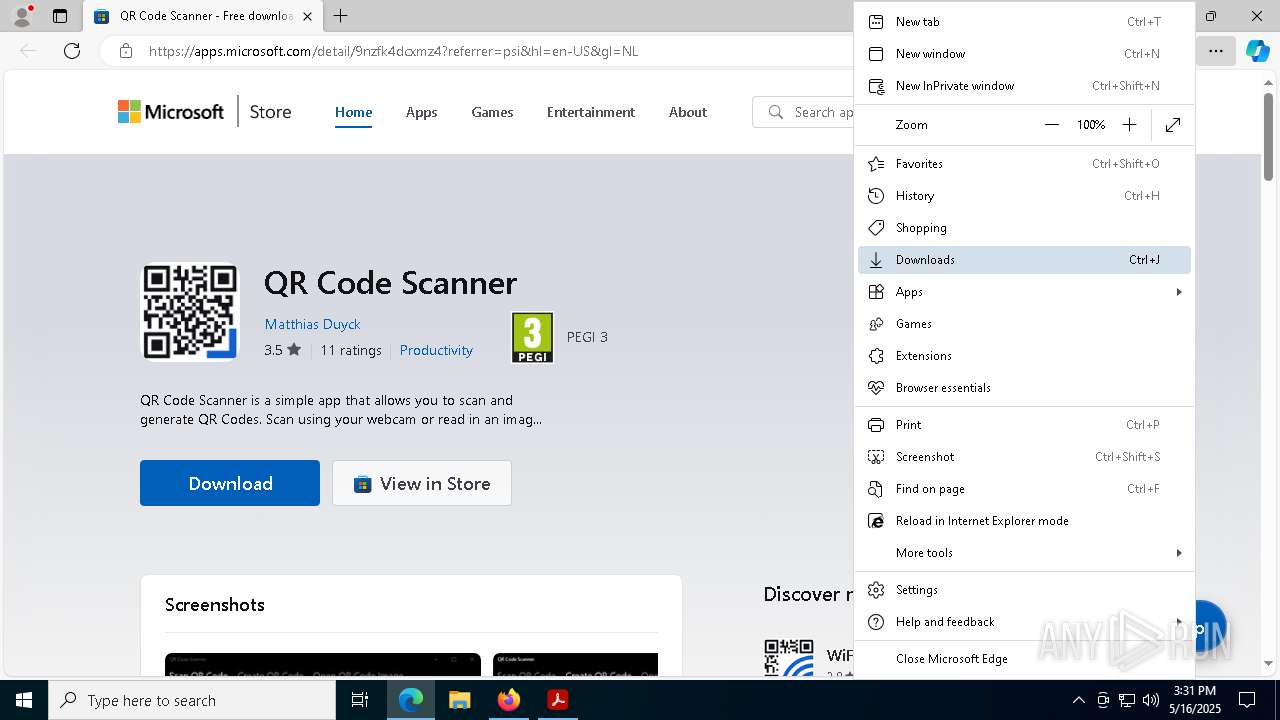Increase zoom with plus button
Image resolution: width=1280 pixels, height=720 pixels.
coord(1129,125)
